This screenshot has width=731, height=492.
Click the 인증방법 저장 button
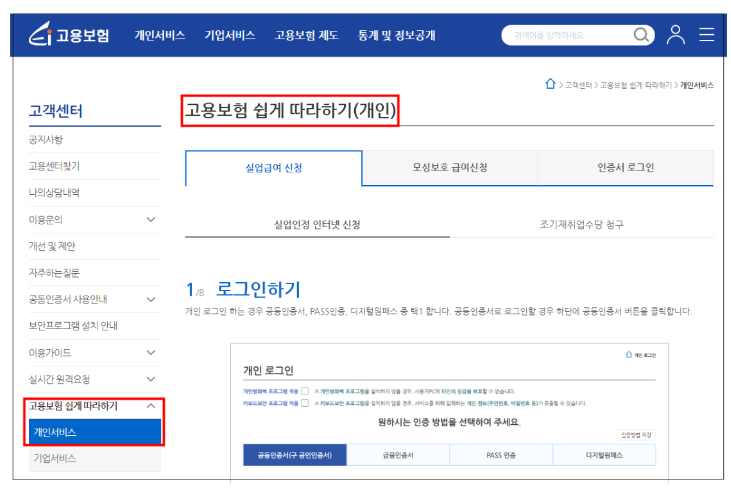pos(636,435)
